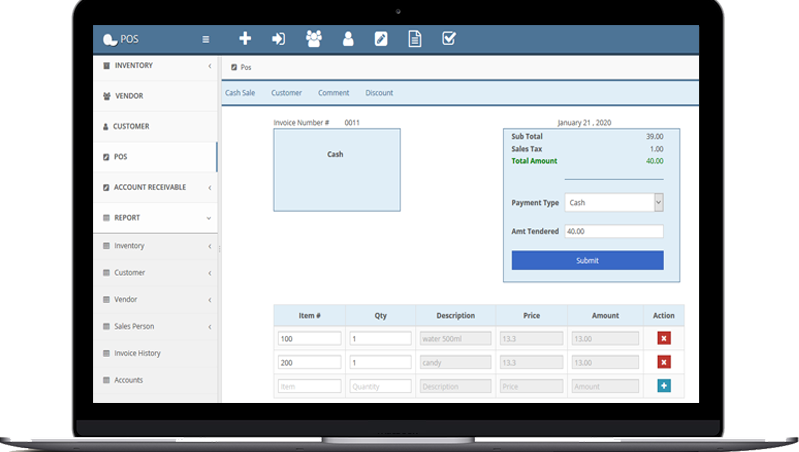
Task: Open the group users icon in toolbar
Action: (314, 39)
